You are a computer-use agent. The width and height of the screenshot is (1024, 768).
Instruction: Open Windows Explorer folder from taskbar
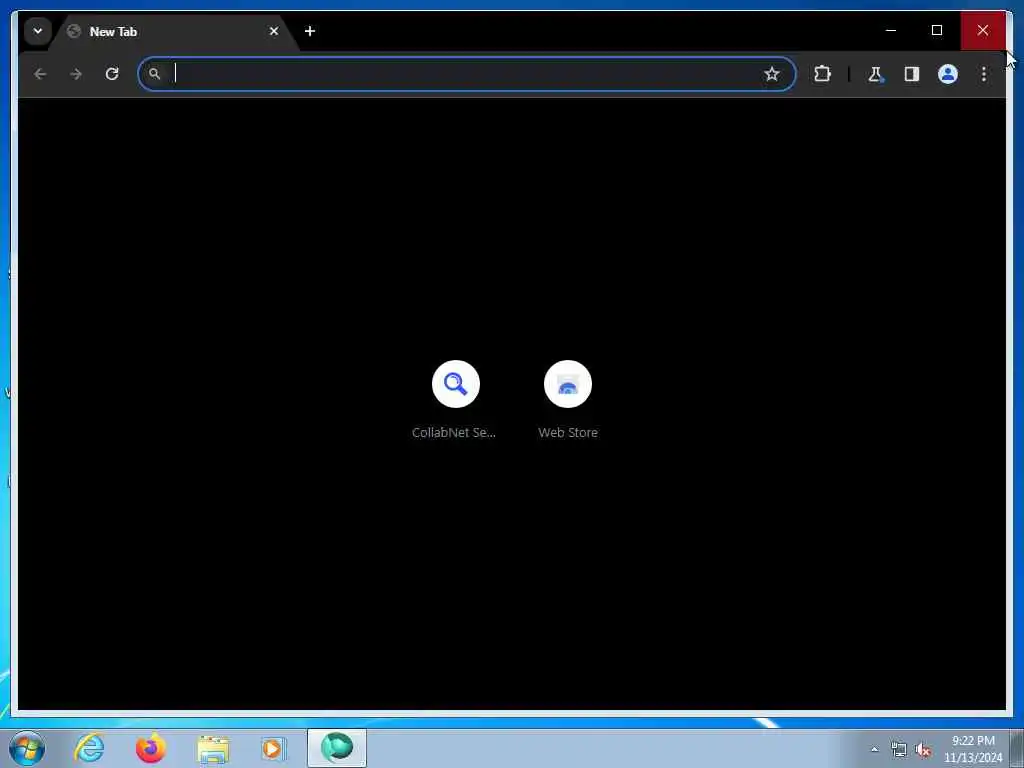213,748
